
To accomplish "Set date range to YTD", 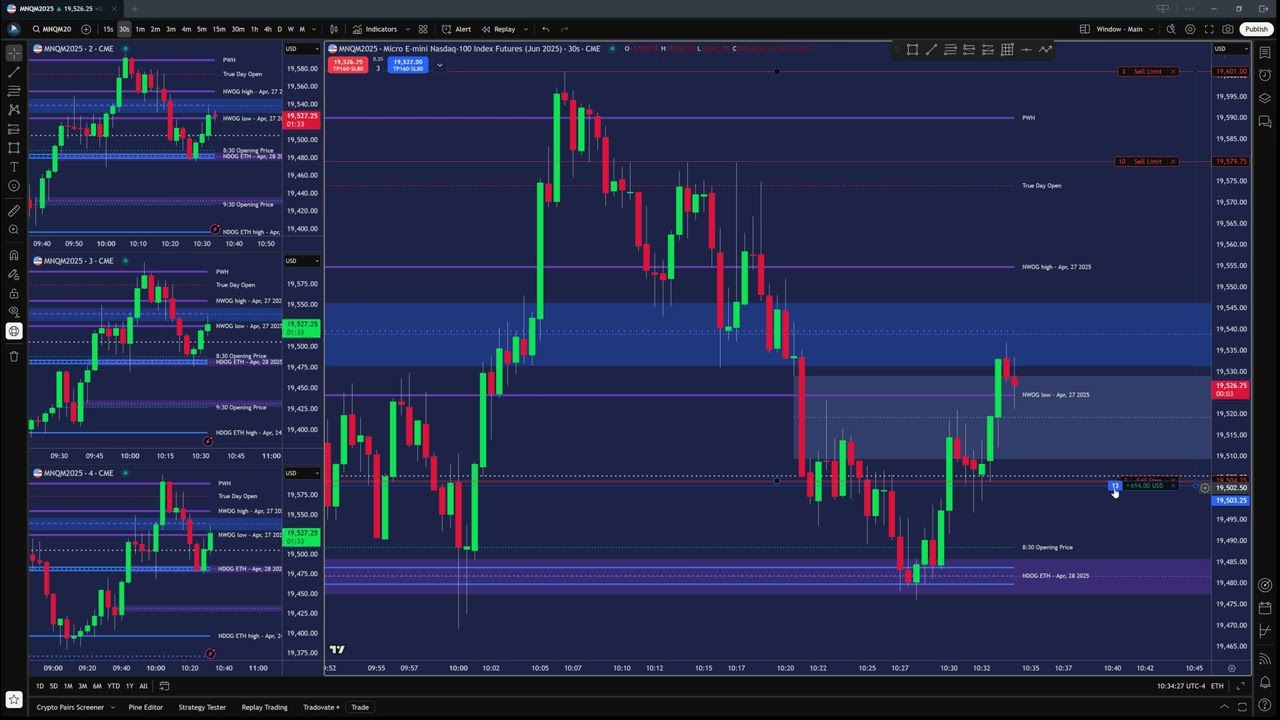I will [x=113, y=686].
